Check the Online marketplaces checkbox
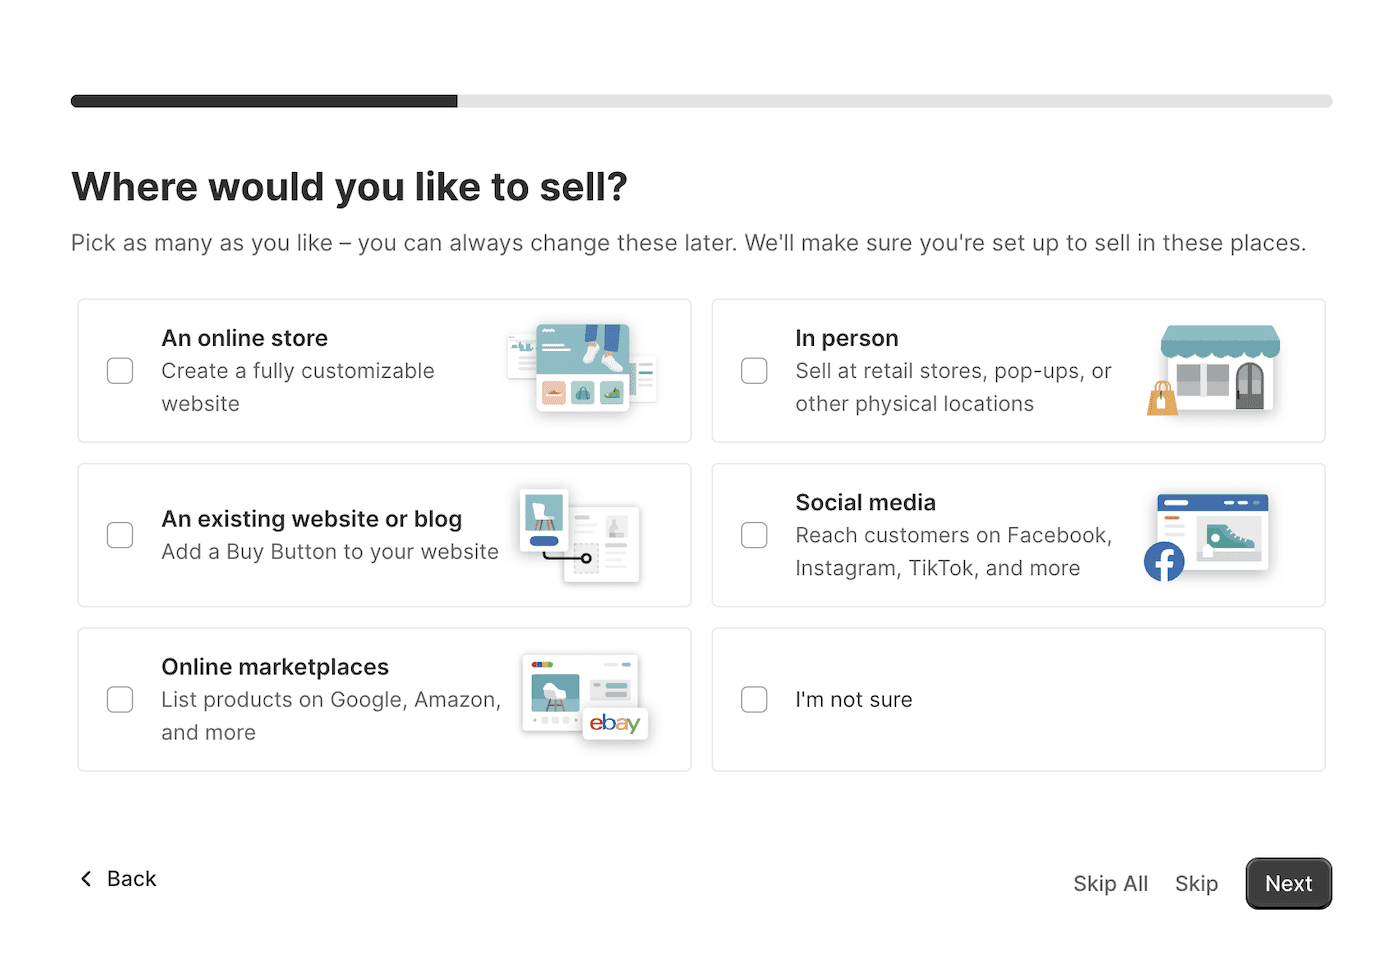The image size is (1400, 965). (x=120, y=700)
